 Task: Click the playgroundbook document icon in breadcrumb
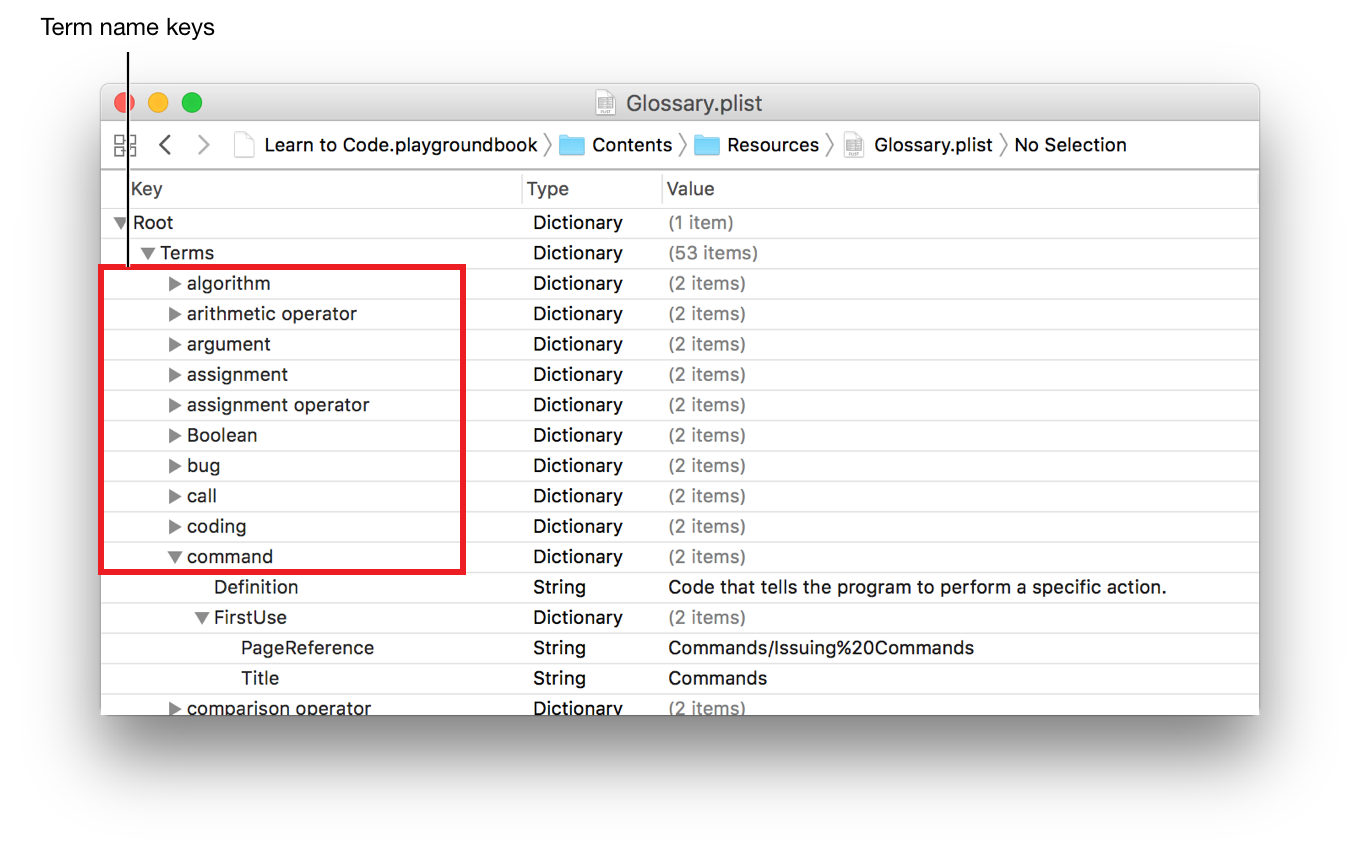(244, 146)
